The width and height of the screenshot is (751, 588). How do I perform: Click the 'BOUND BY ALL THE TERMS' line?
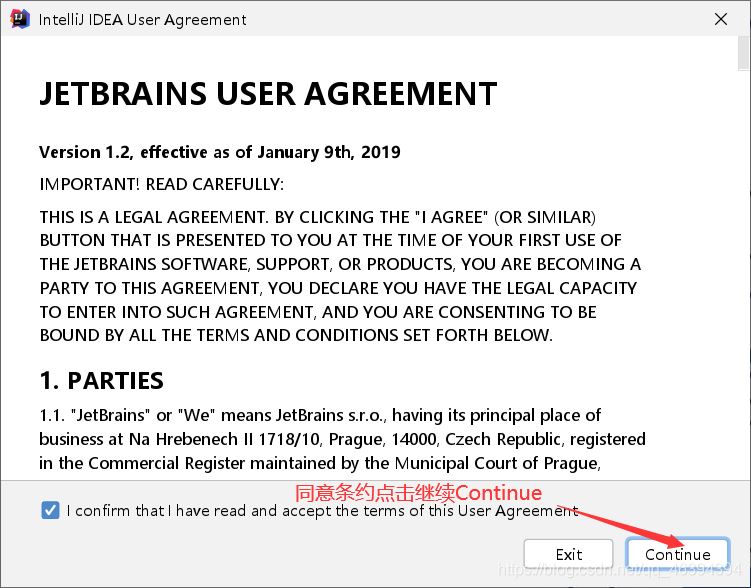pyautogui.click(x=296, y=335)
